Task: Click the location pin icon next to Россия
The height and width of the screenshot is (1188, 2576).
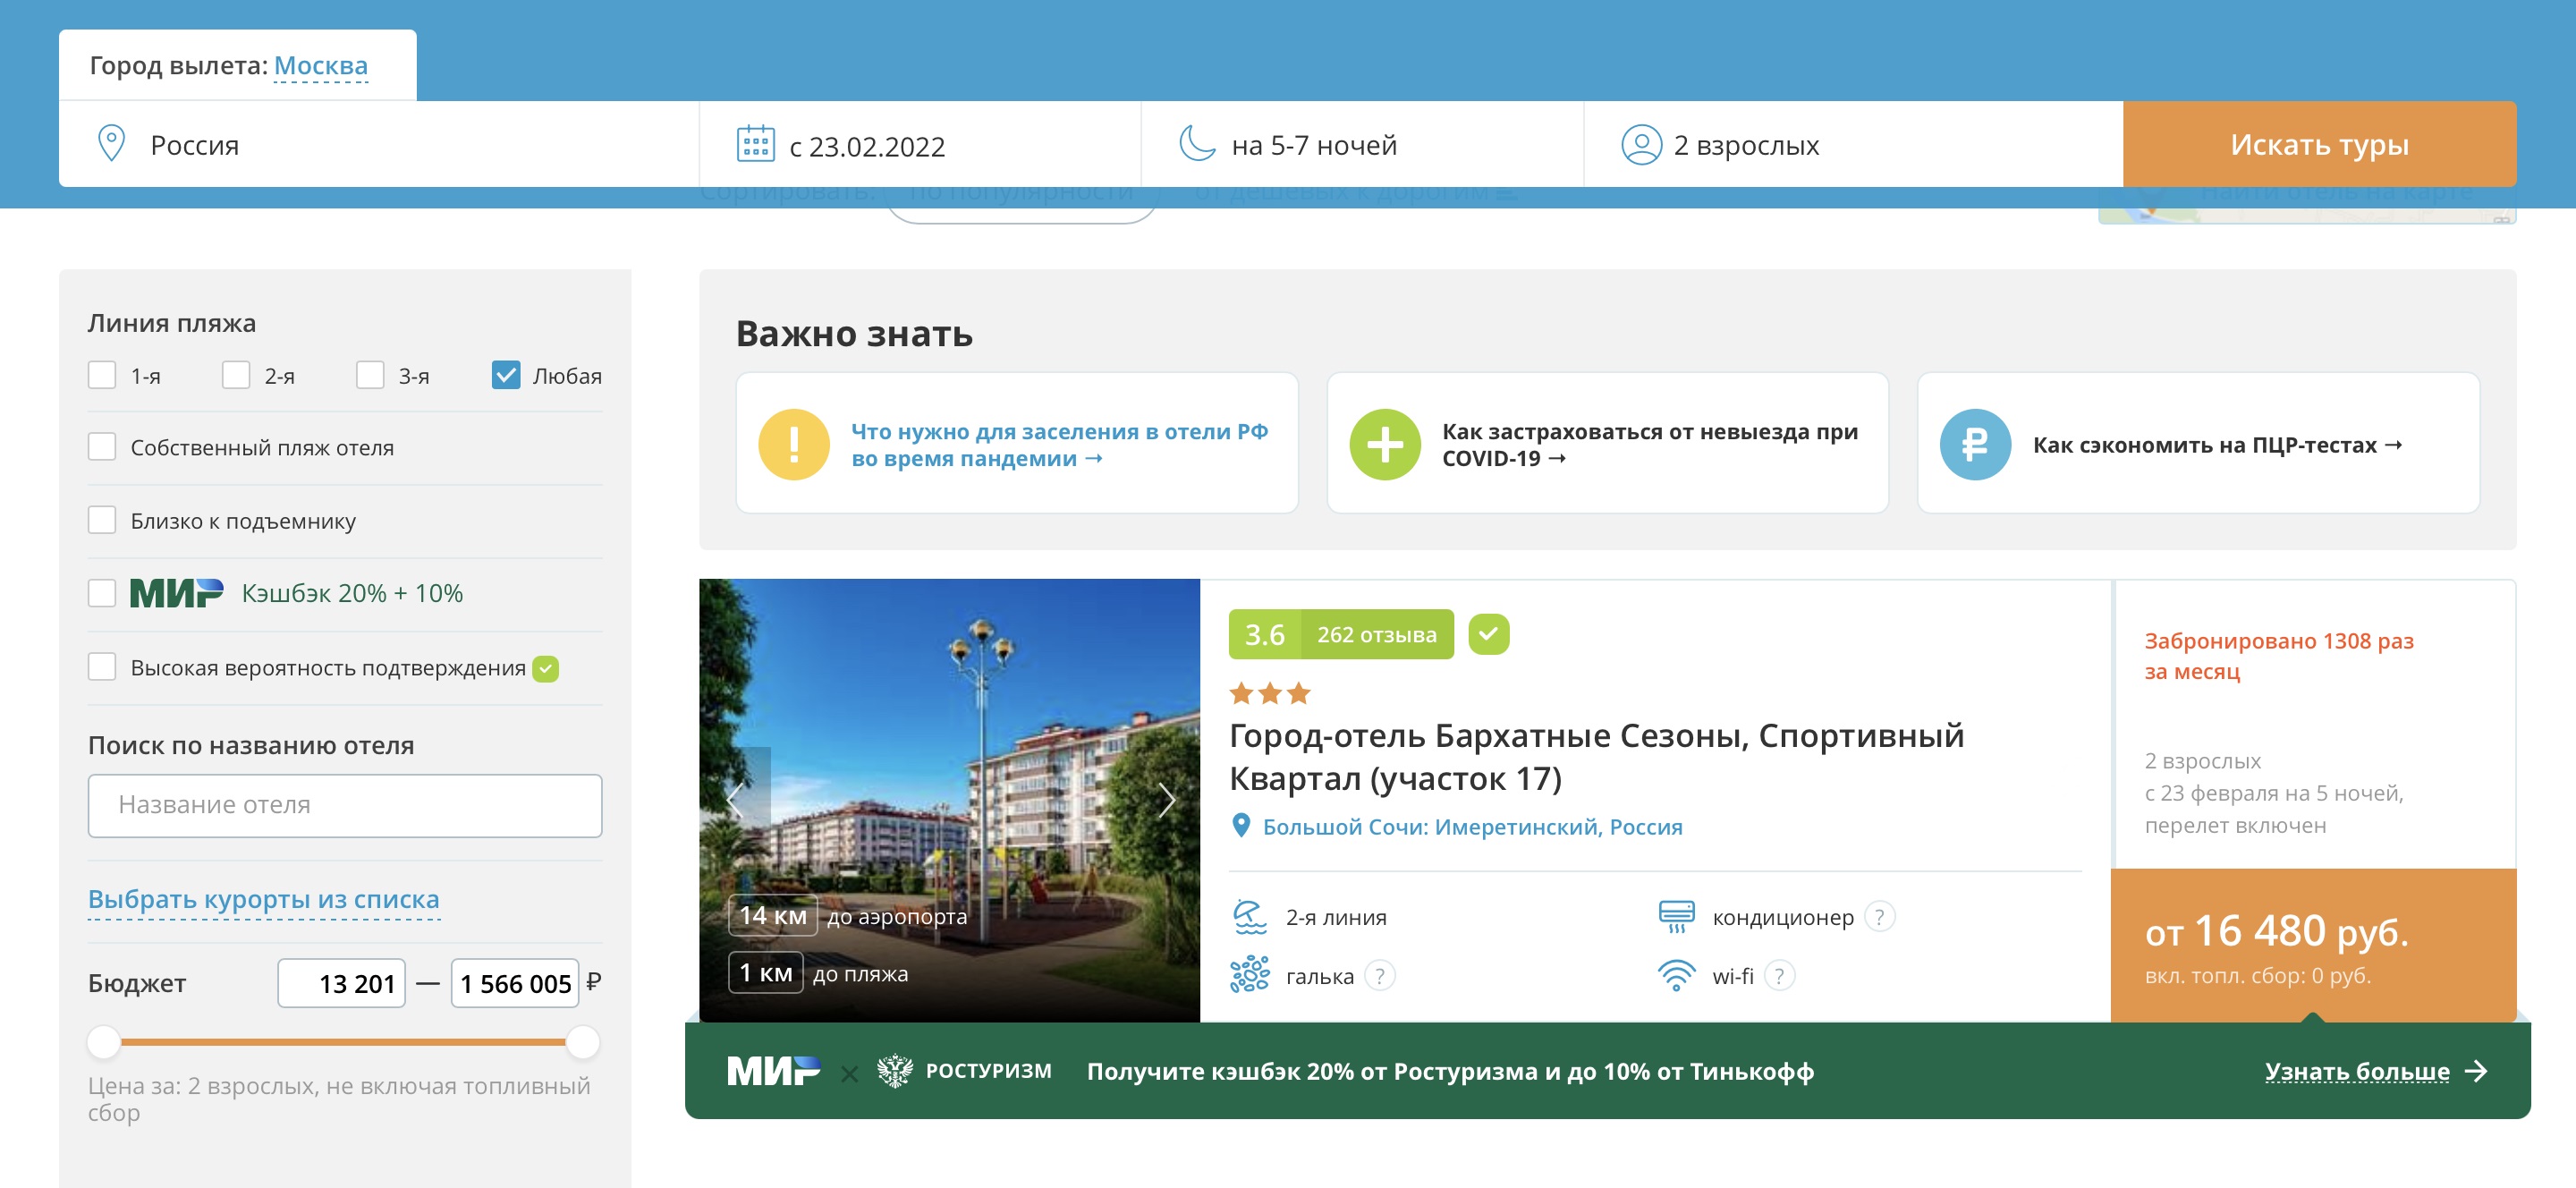Action: tap(111, 144)
